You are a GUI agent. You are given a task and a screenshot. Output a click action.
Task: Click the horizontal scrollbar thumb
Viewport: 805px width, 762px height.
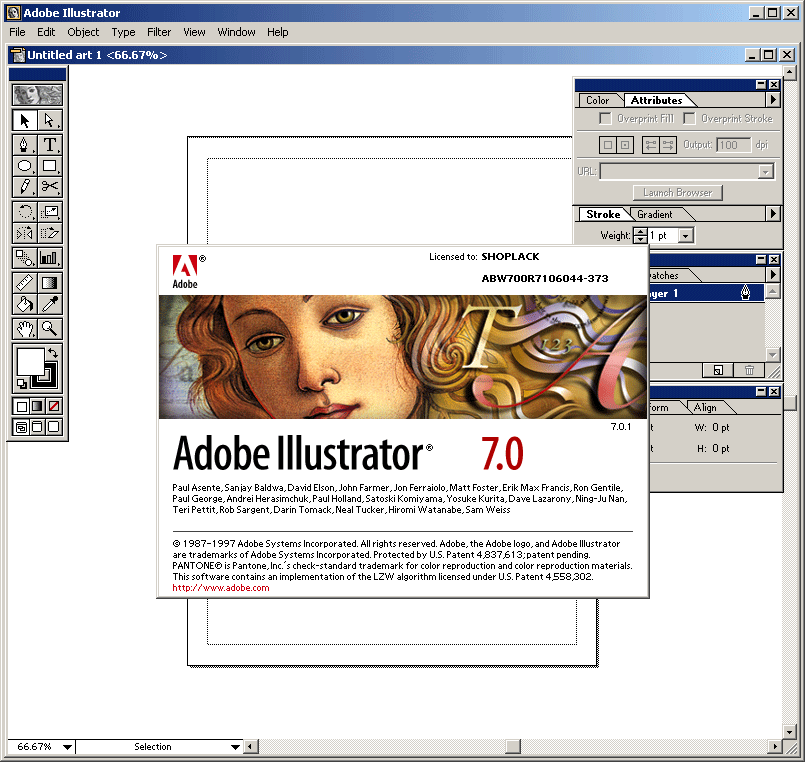(x=513, y=746)
